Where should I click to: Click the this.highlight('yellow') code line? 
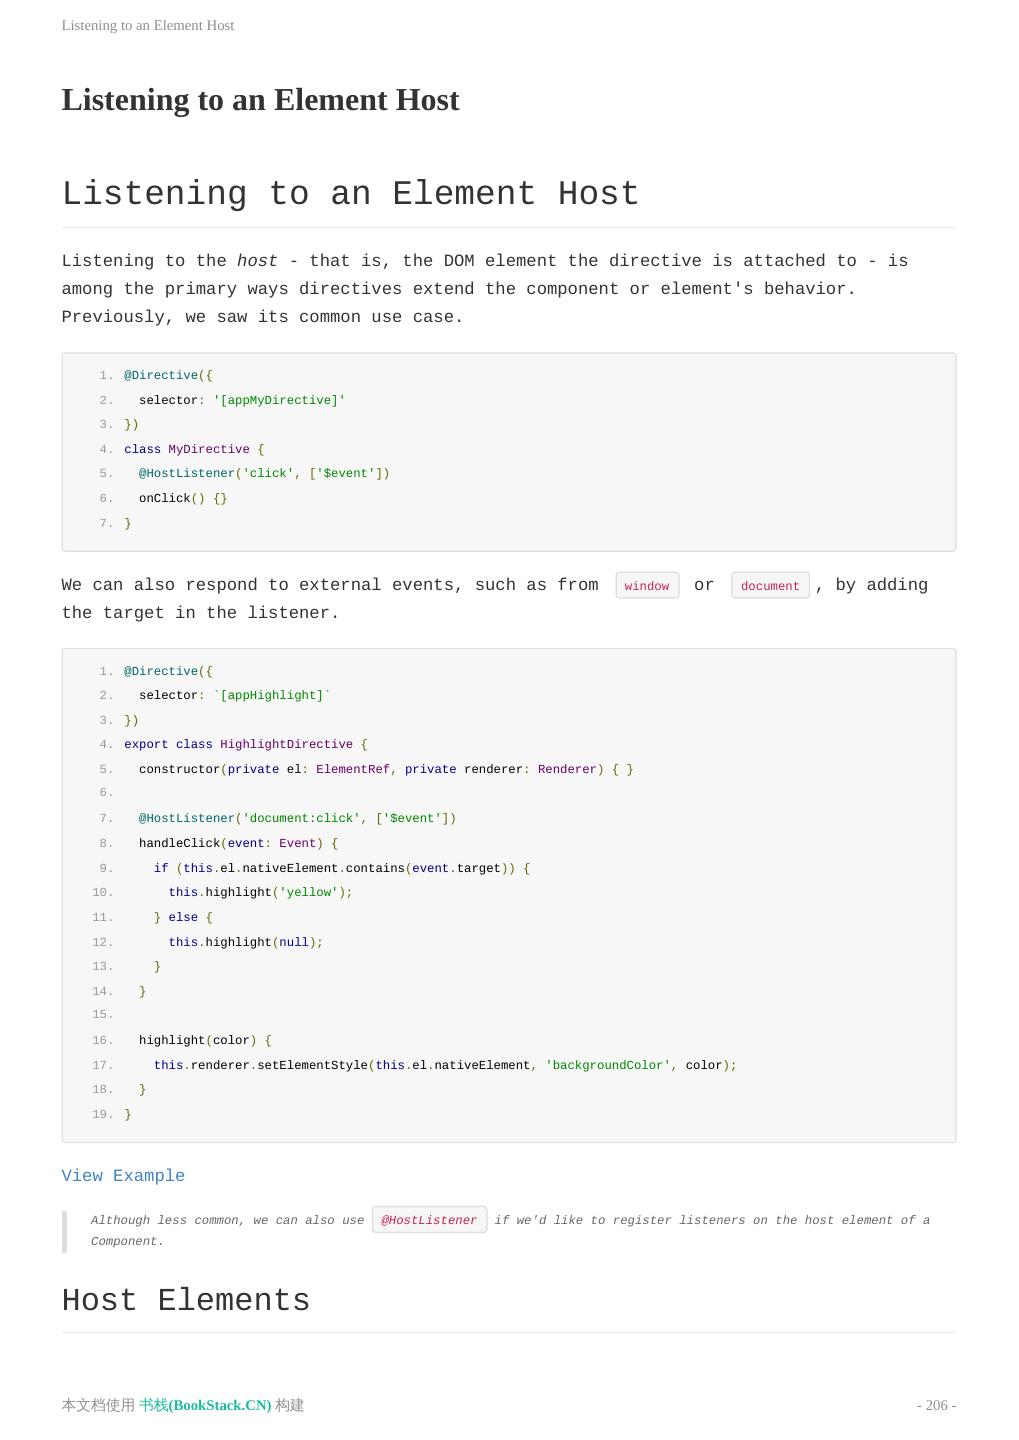[x=260, y=893]
